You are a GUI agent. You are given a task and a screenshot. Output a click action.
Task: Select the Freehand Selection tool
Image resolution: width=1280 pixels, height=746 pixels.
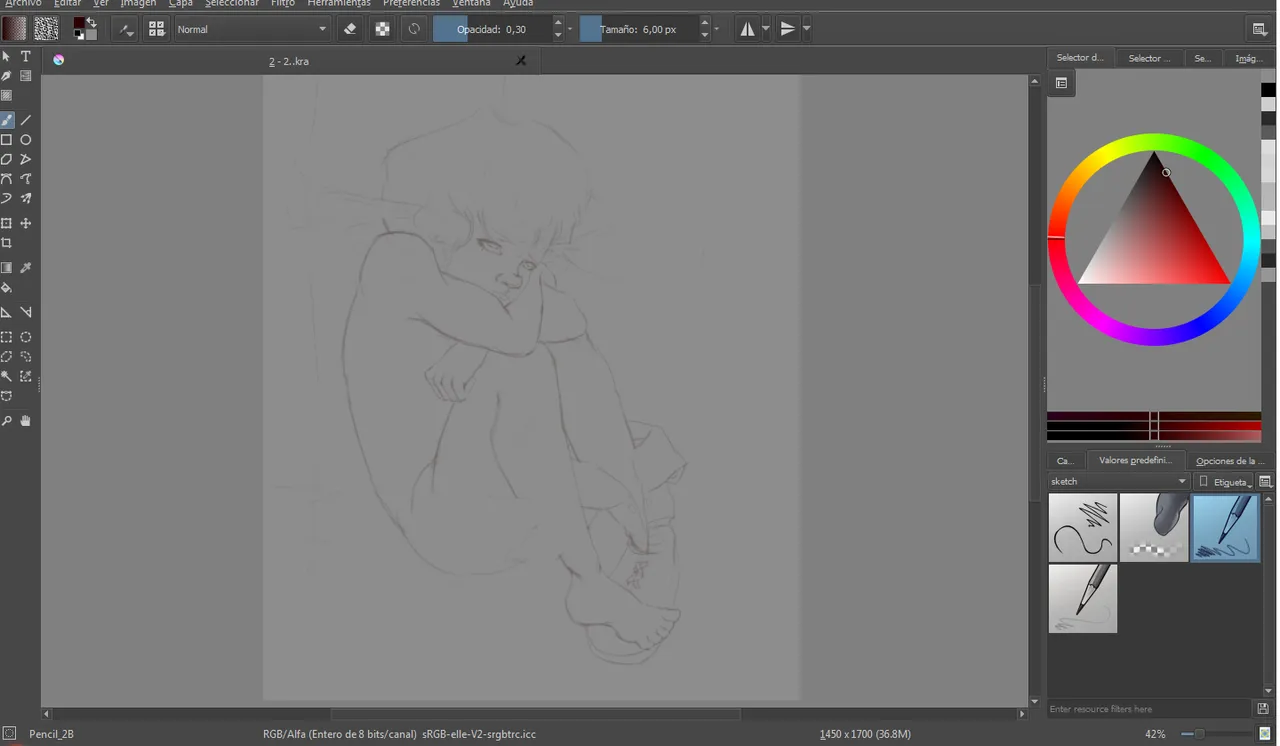click(26, 357)
